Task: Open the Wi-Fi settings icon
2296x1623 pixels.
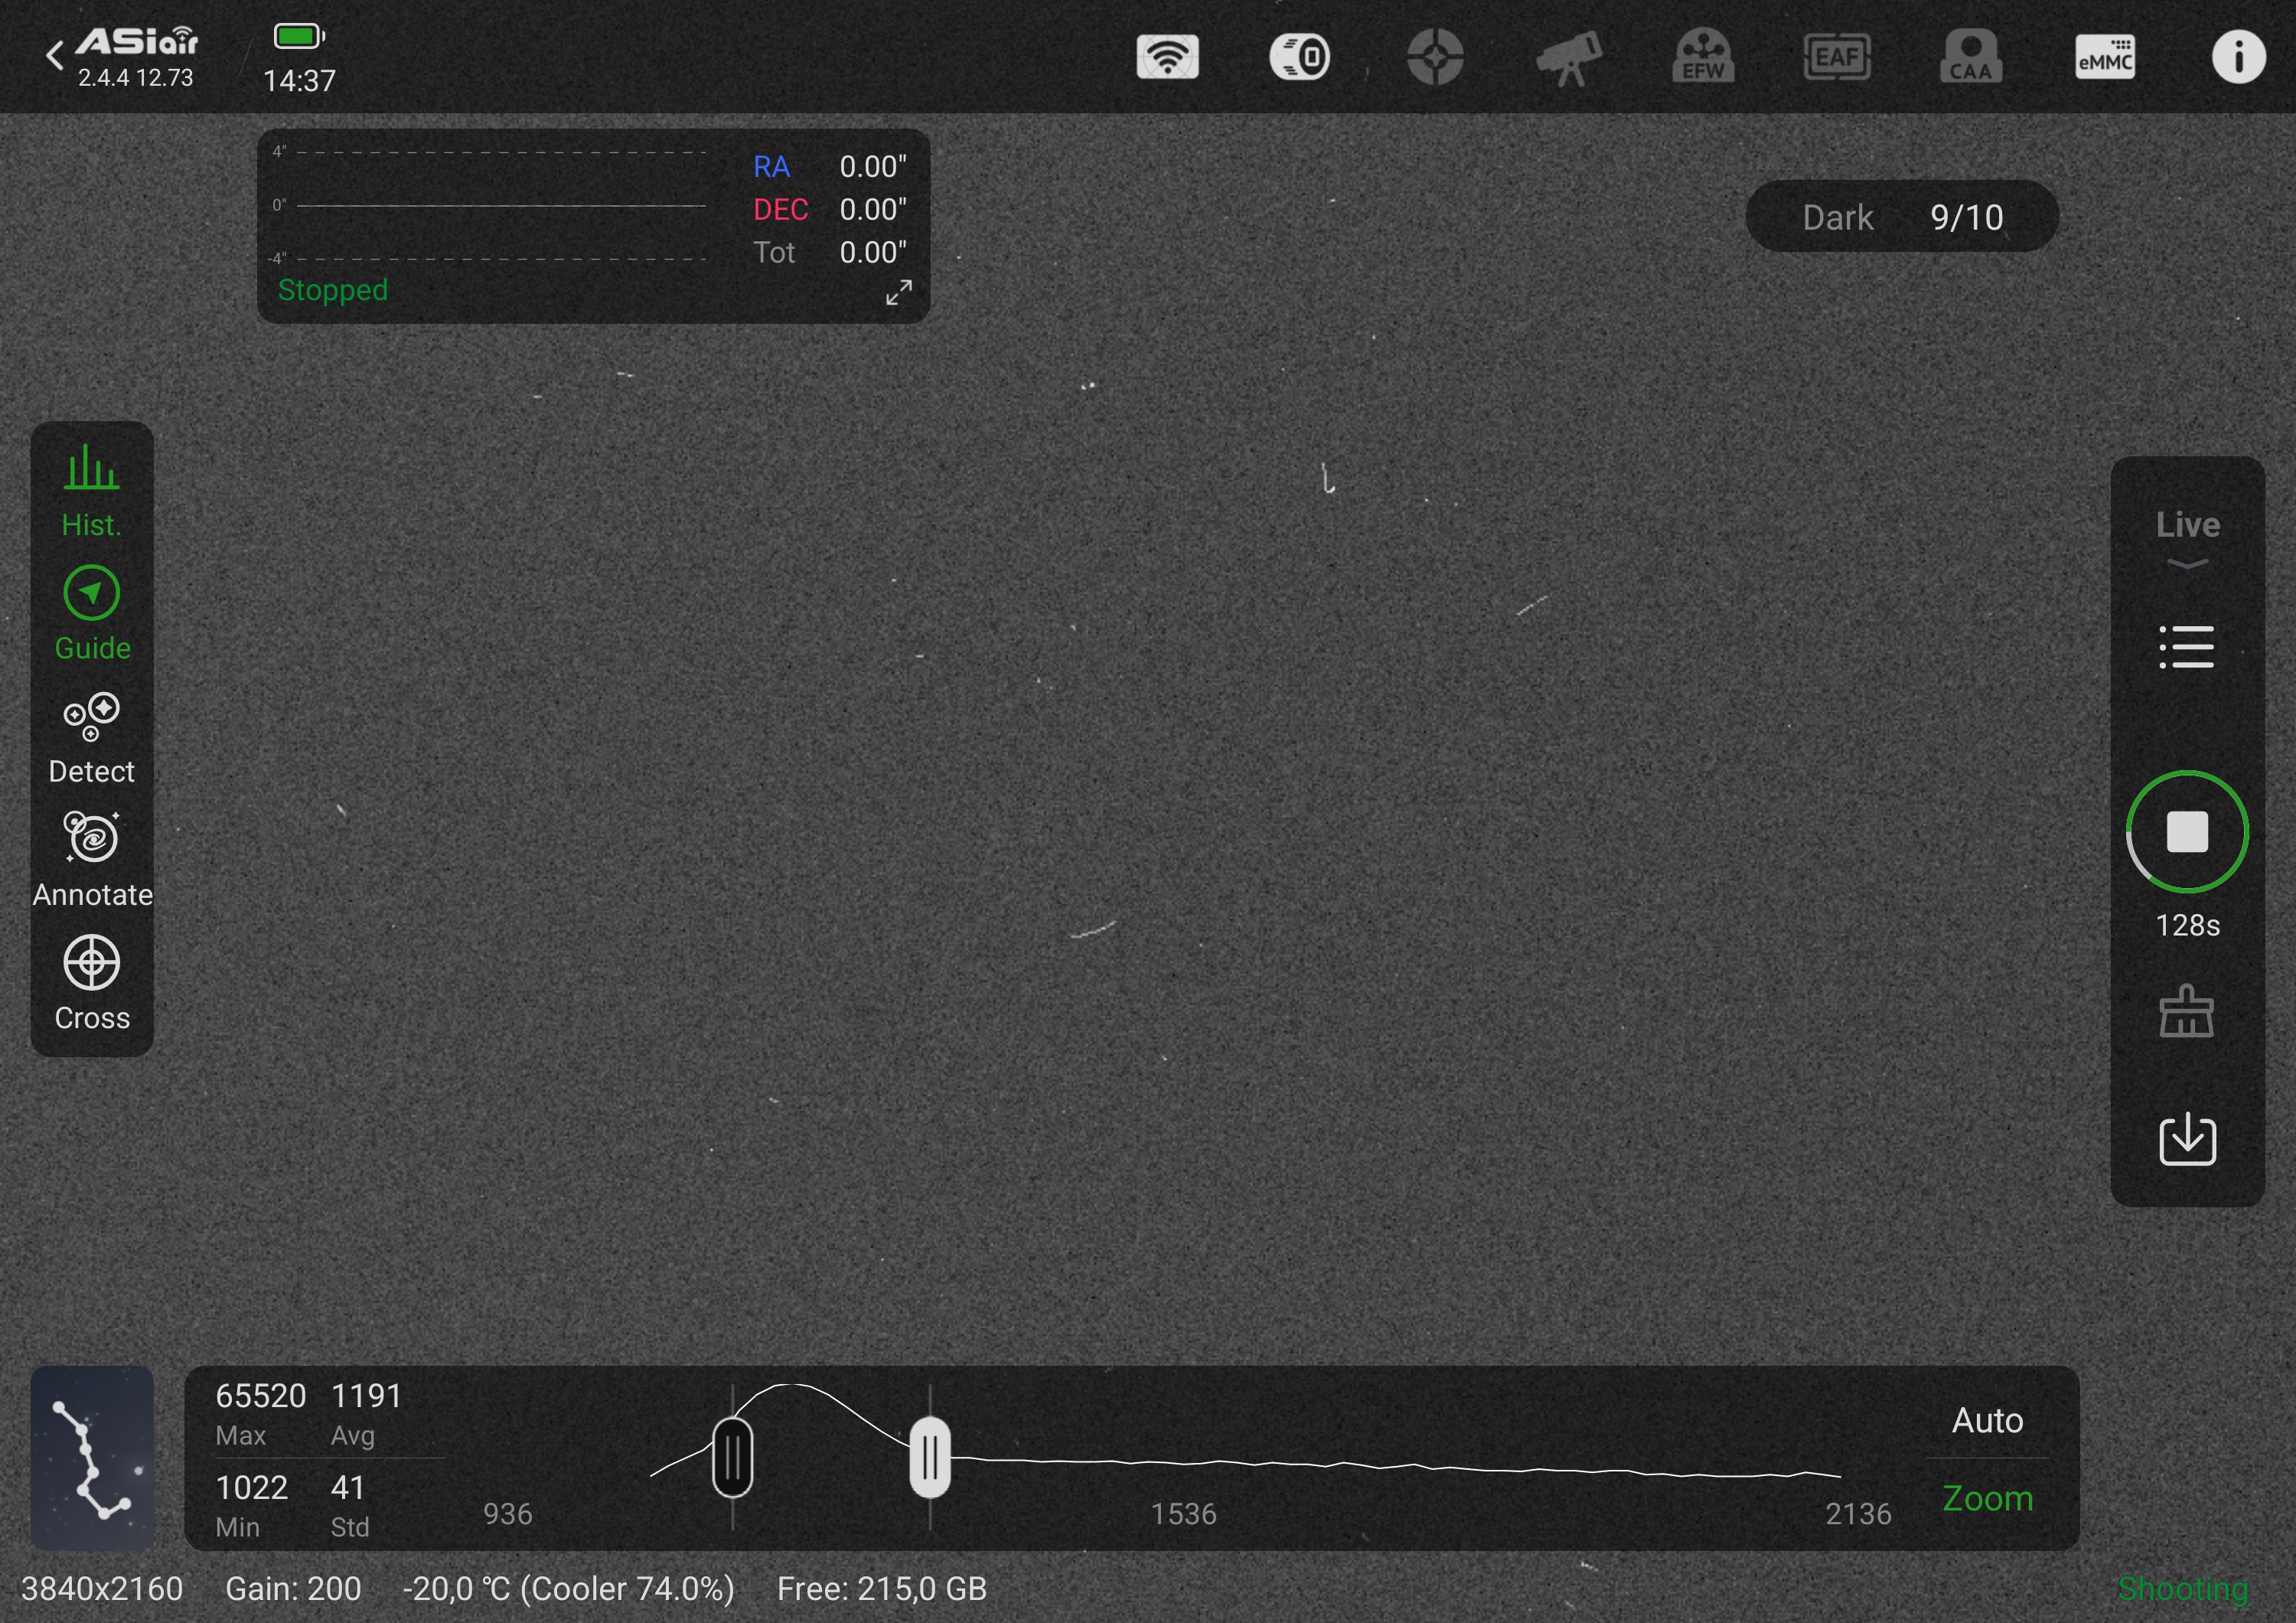Action: point(1167,57)
